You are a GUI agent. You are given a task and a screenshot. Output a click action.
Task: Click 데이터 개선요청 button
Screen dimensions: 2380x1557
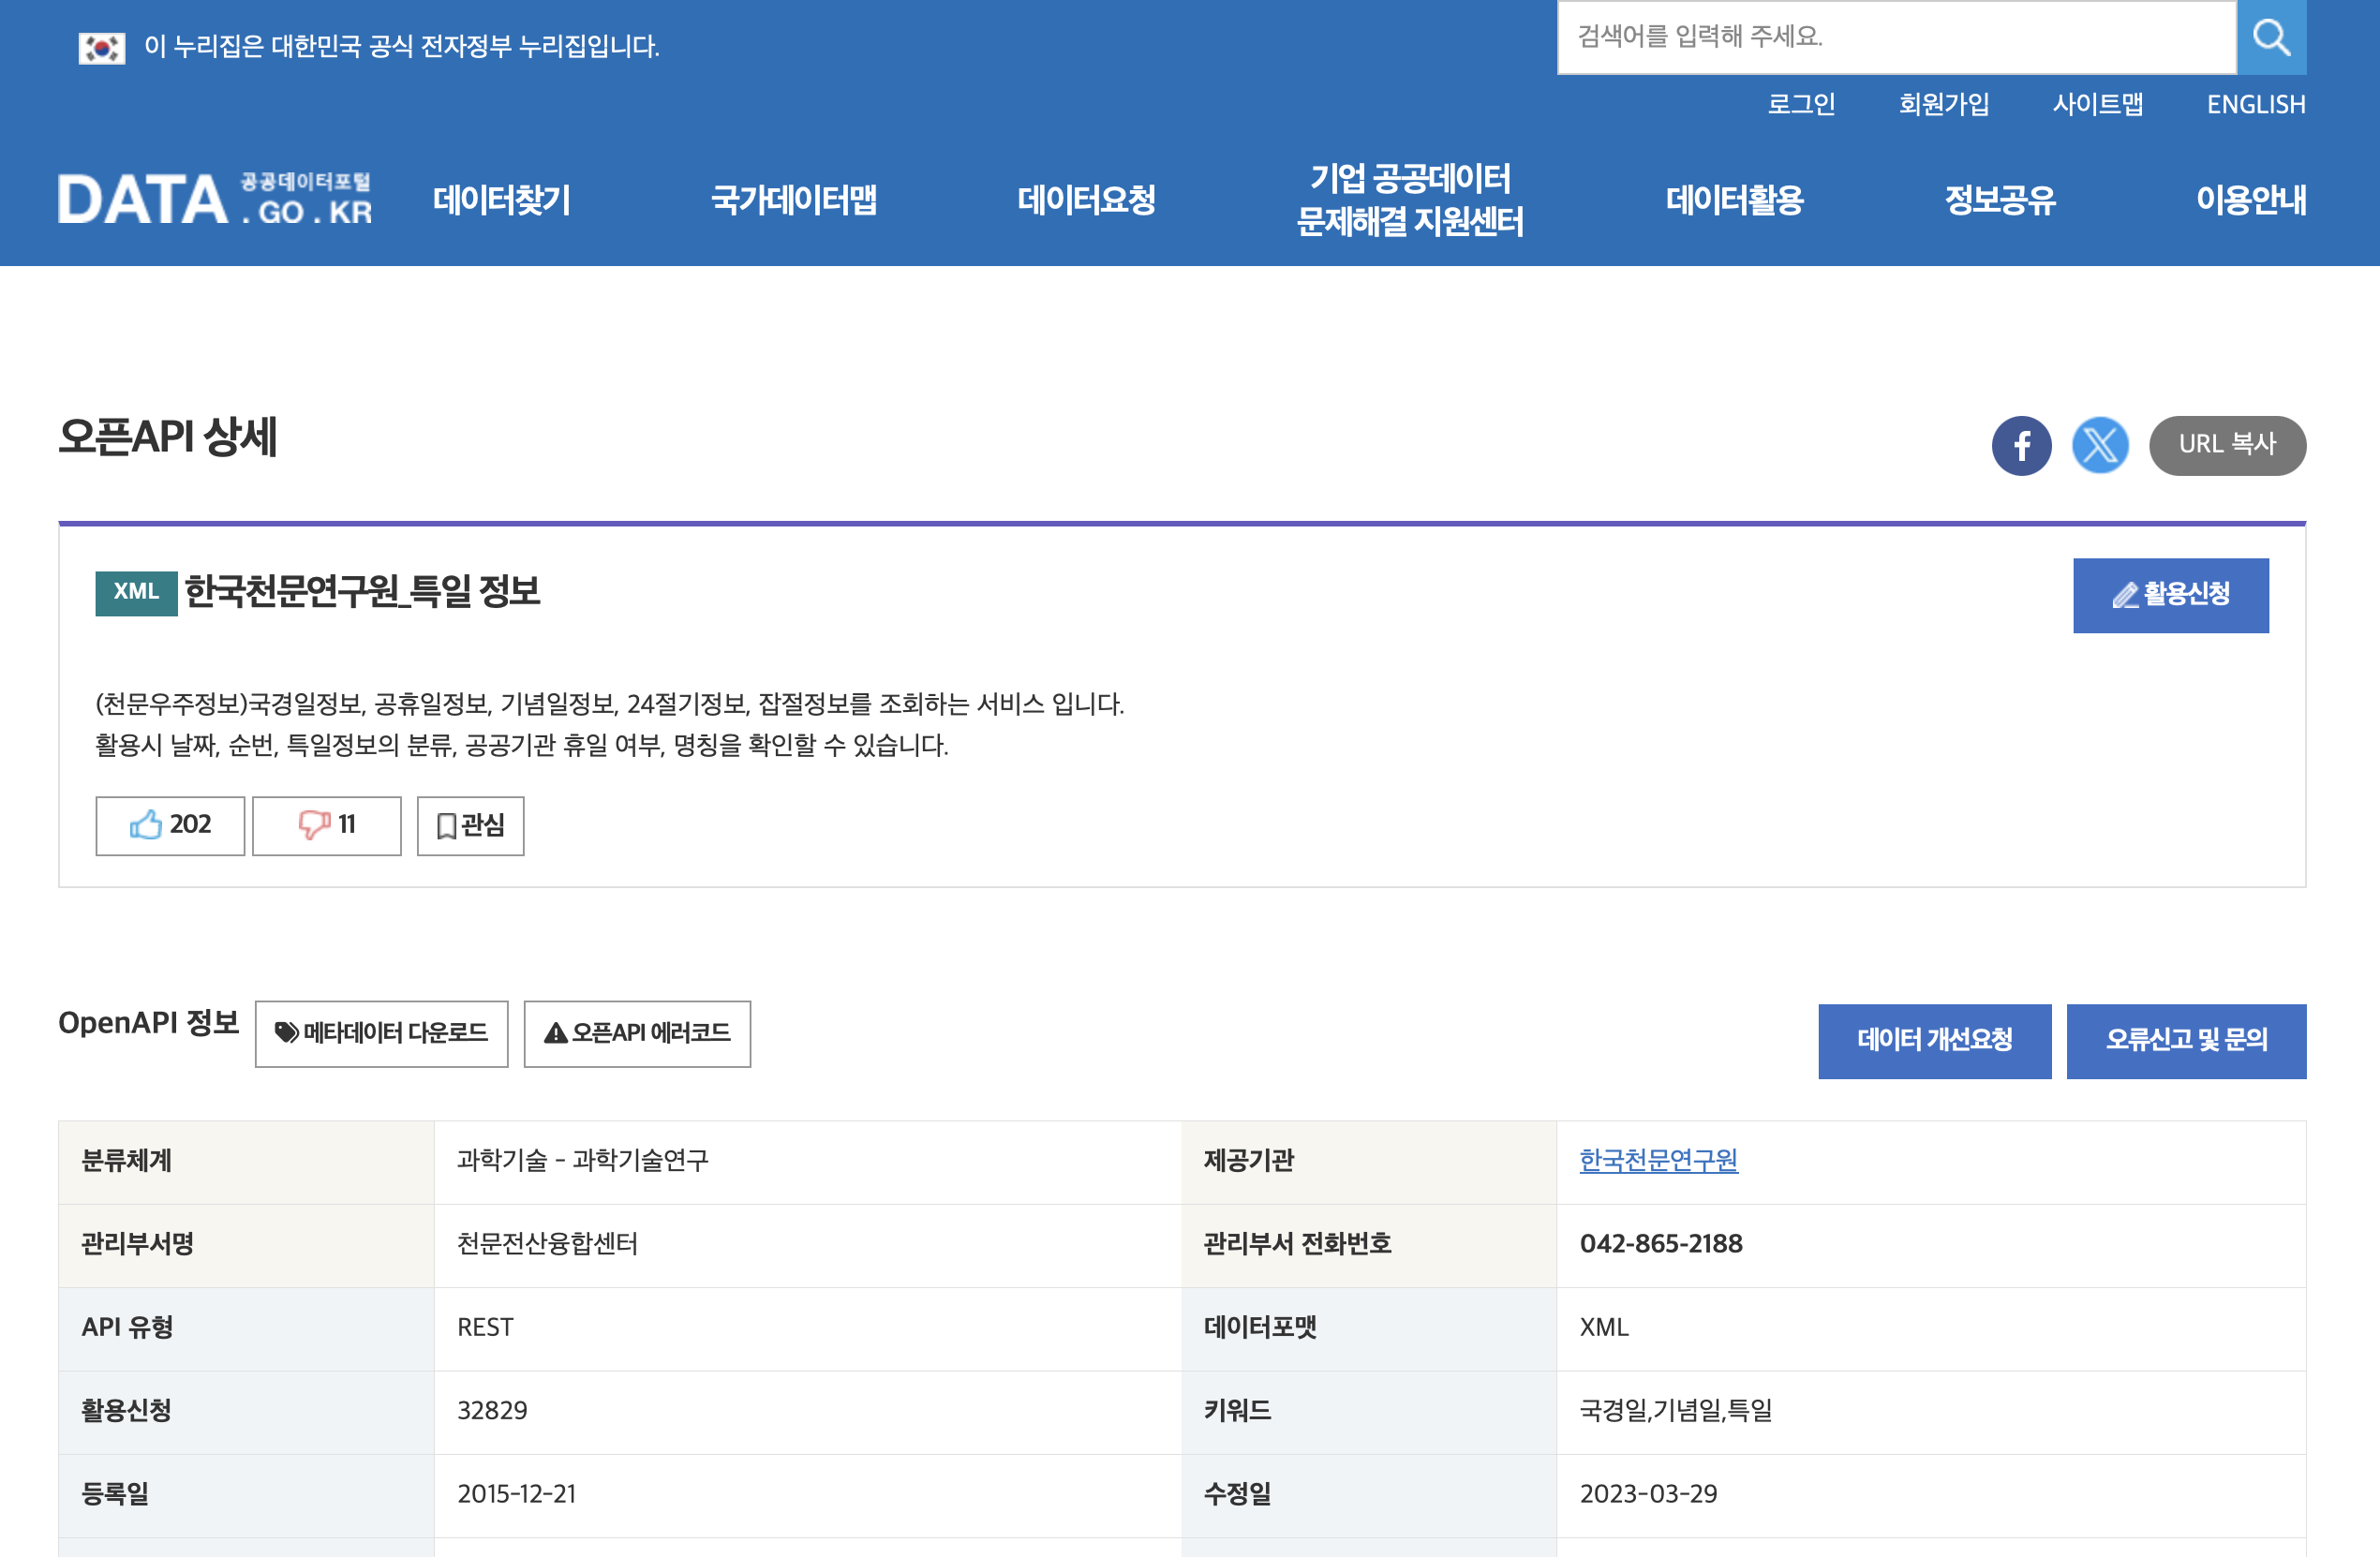point(1934,1040)
